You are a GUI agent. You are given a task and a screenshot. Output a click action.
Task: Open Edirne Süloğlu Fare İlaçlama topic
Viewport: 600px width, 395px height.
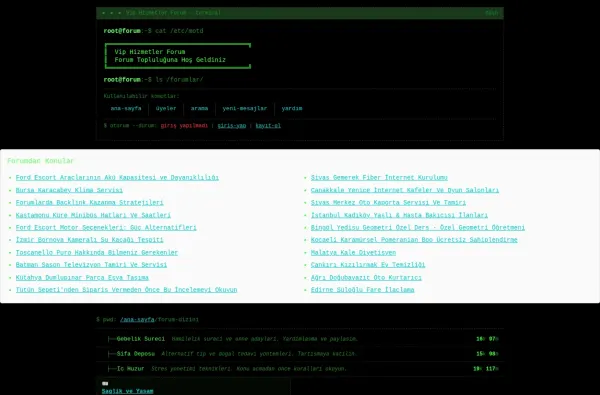(x=362, y=290)
